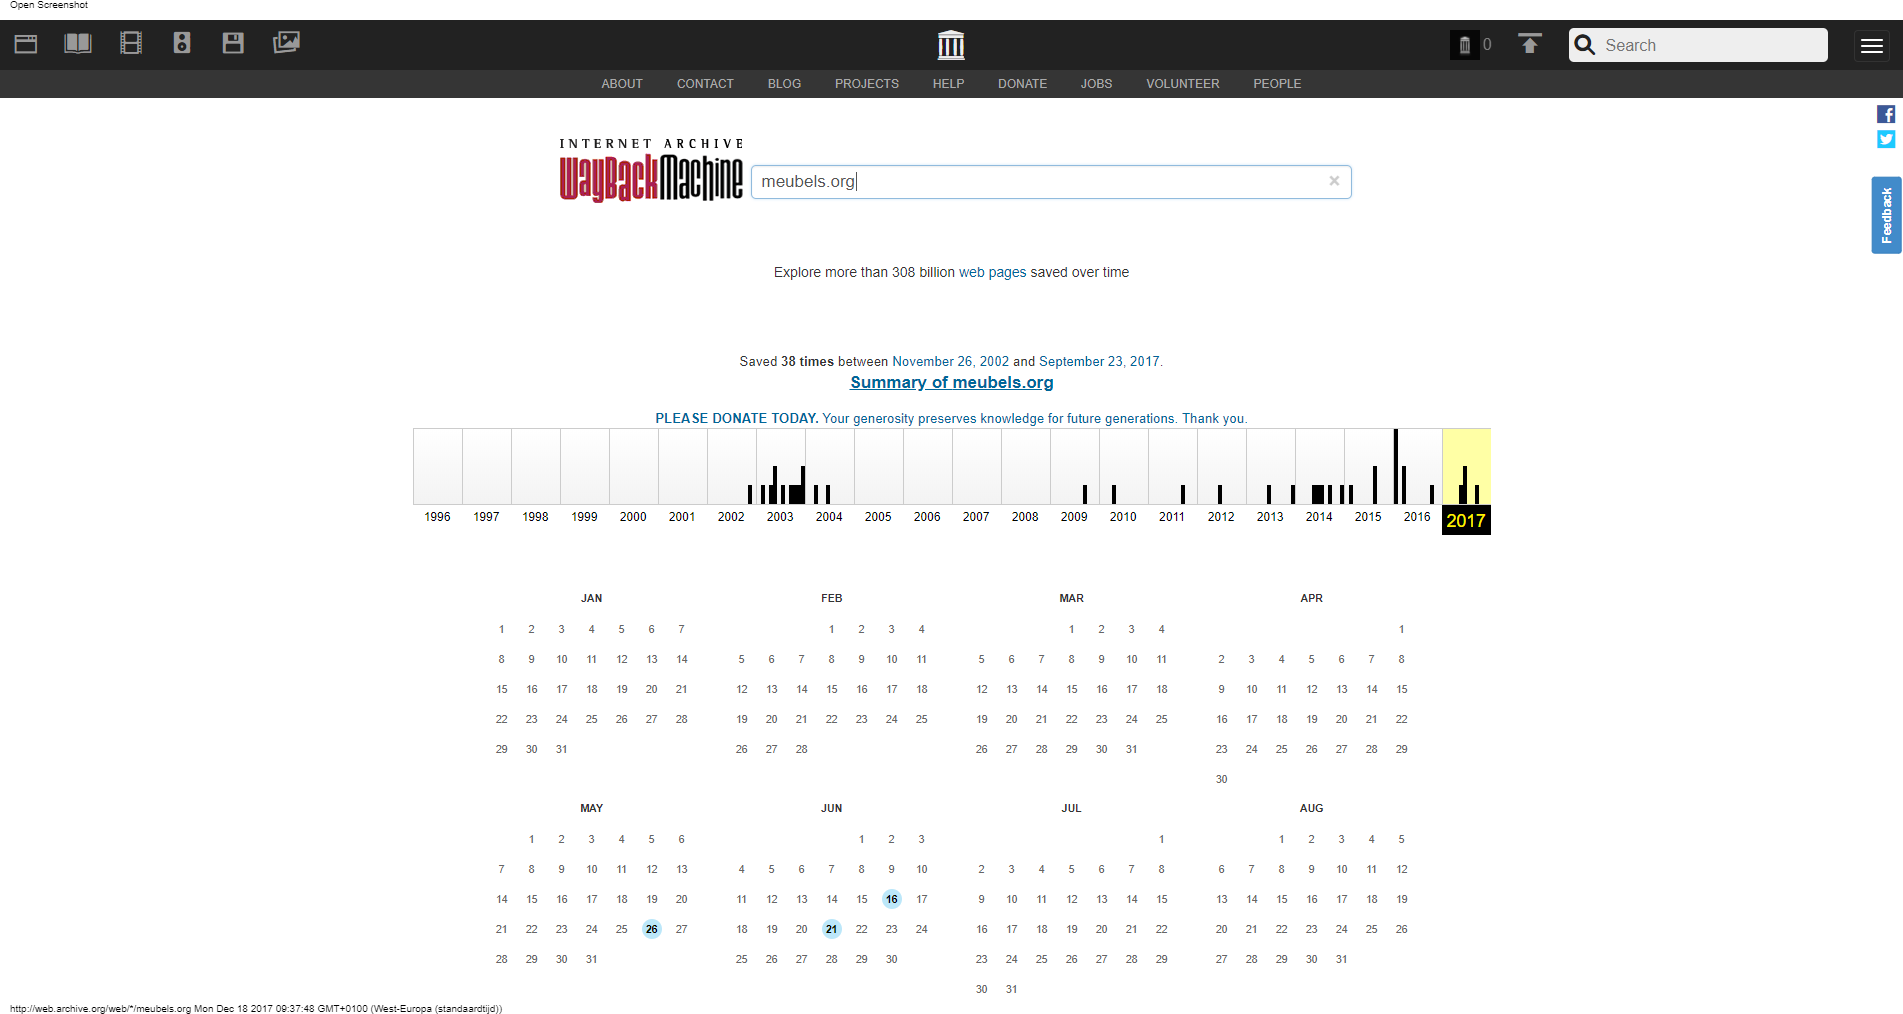
Task: Select year 2003 on timeline
Action: coord(780,517)
